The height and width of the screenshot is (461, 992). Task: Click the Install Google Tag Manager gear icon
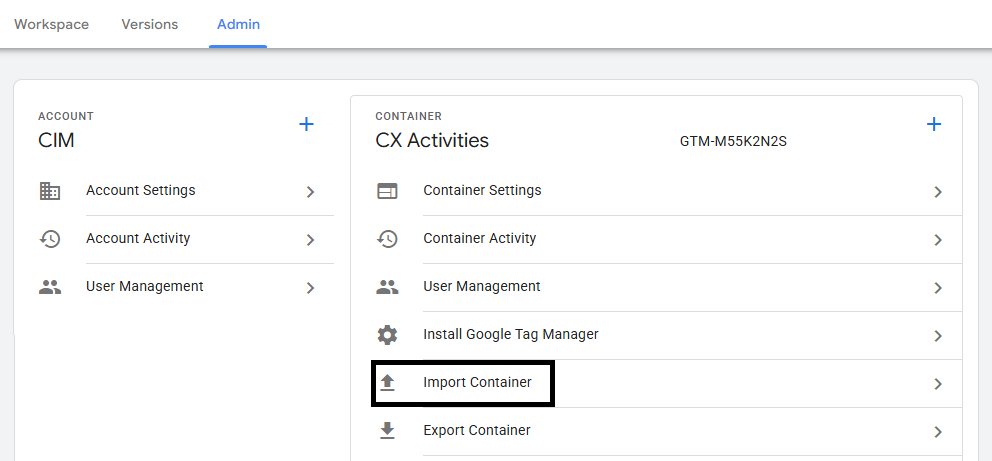(387, 335)
